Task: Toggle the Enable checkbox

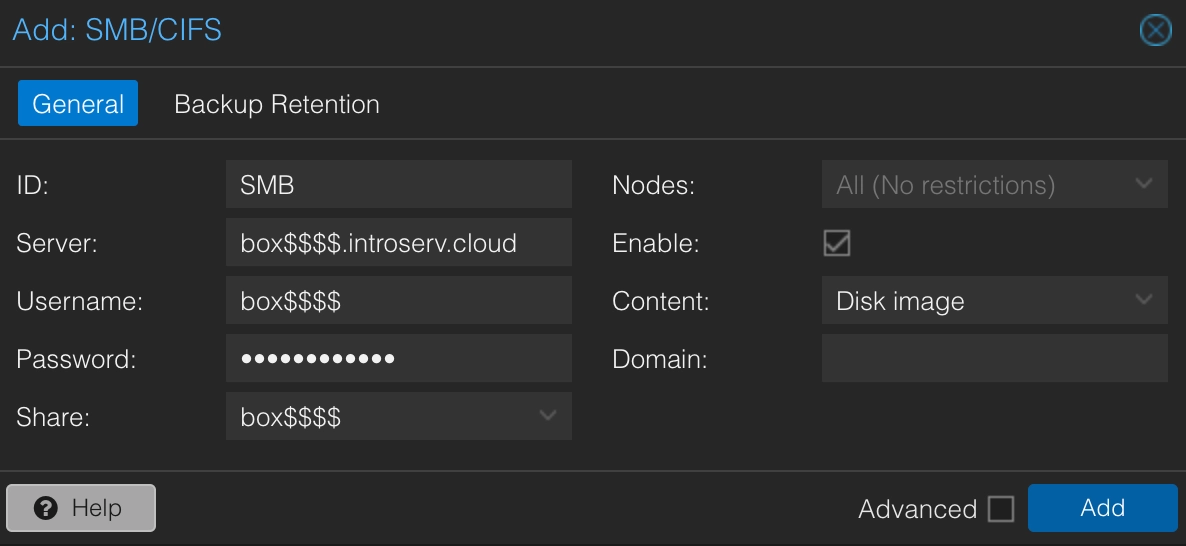Action: (837, 243)
